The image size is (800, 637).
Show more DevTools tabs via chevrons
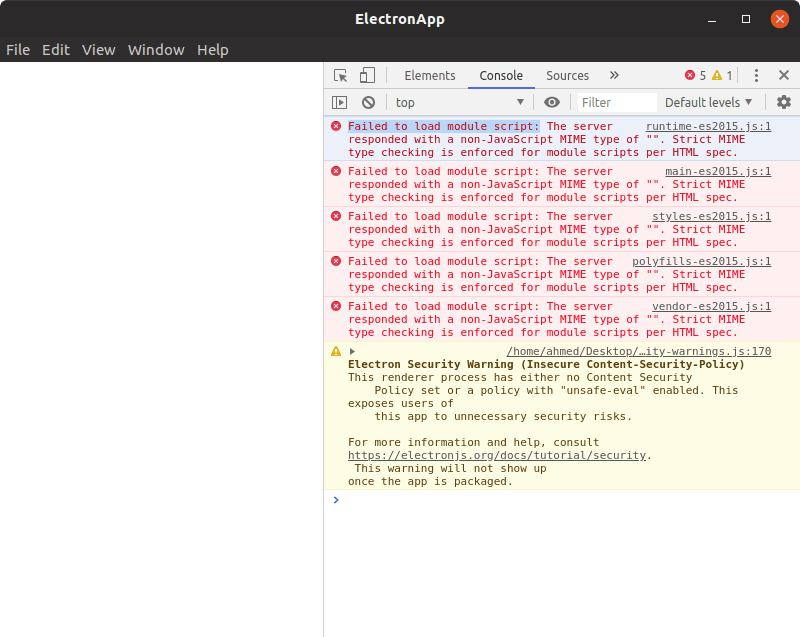pyautogui.click(x=614, y=75)
